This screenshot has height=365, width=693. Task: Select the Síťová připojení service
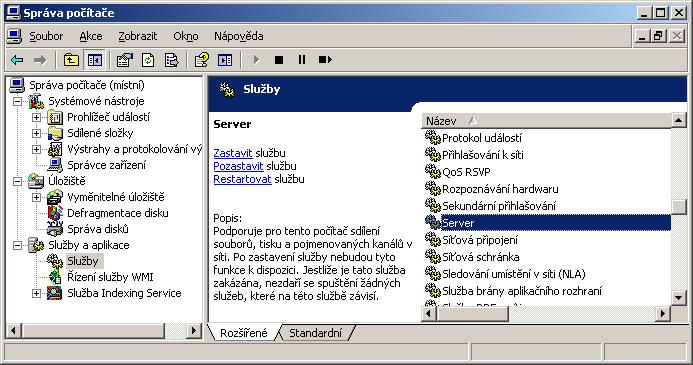click(x=480, y=240)
